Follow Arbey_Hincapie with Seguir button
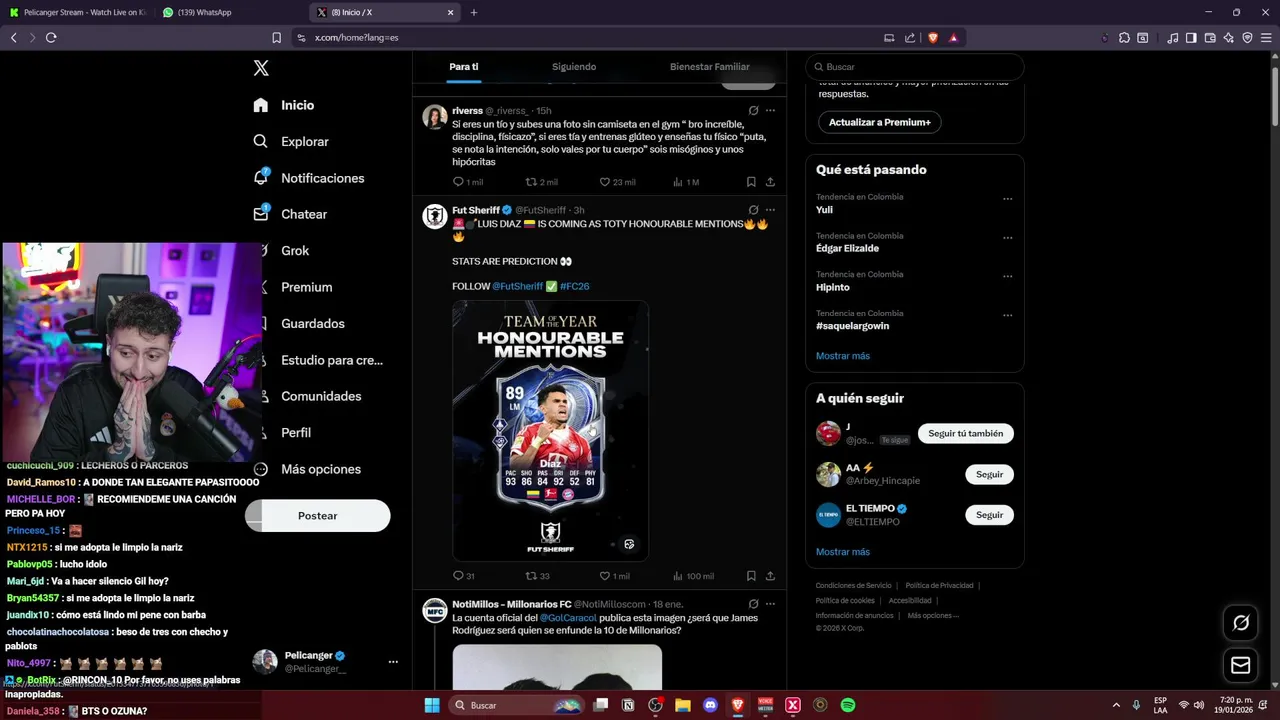This screenshot has height=720, width=1280. [989, 475]
